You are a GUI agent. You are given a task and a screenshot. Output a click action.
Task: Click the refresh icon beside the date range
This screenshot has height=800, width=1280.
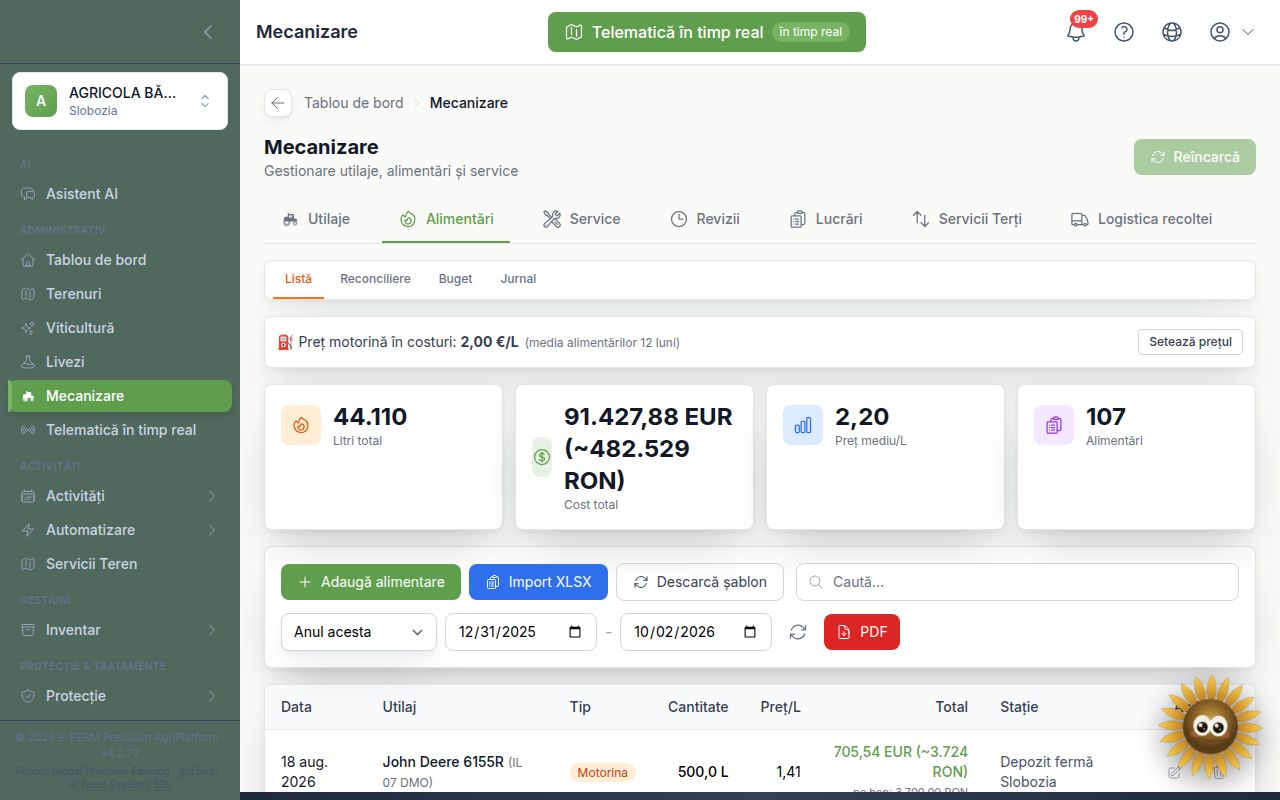point(798,632)
